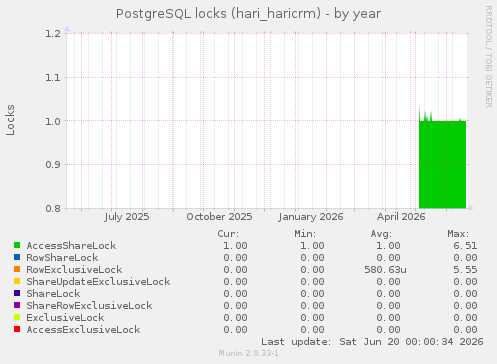
Task: Click the Munin 2.0.33-1 version text
Action: (248, 353)
